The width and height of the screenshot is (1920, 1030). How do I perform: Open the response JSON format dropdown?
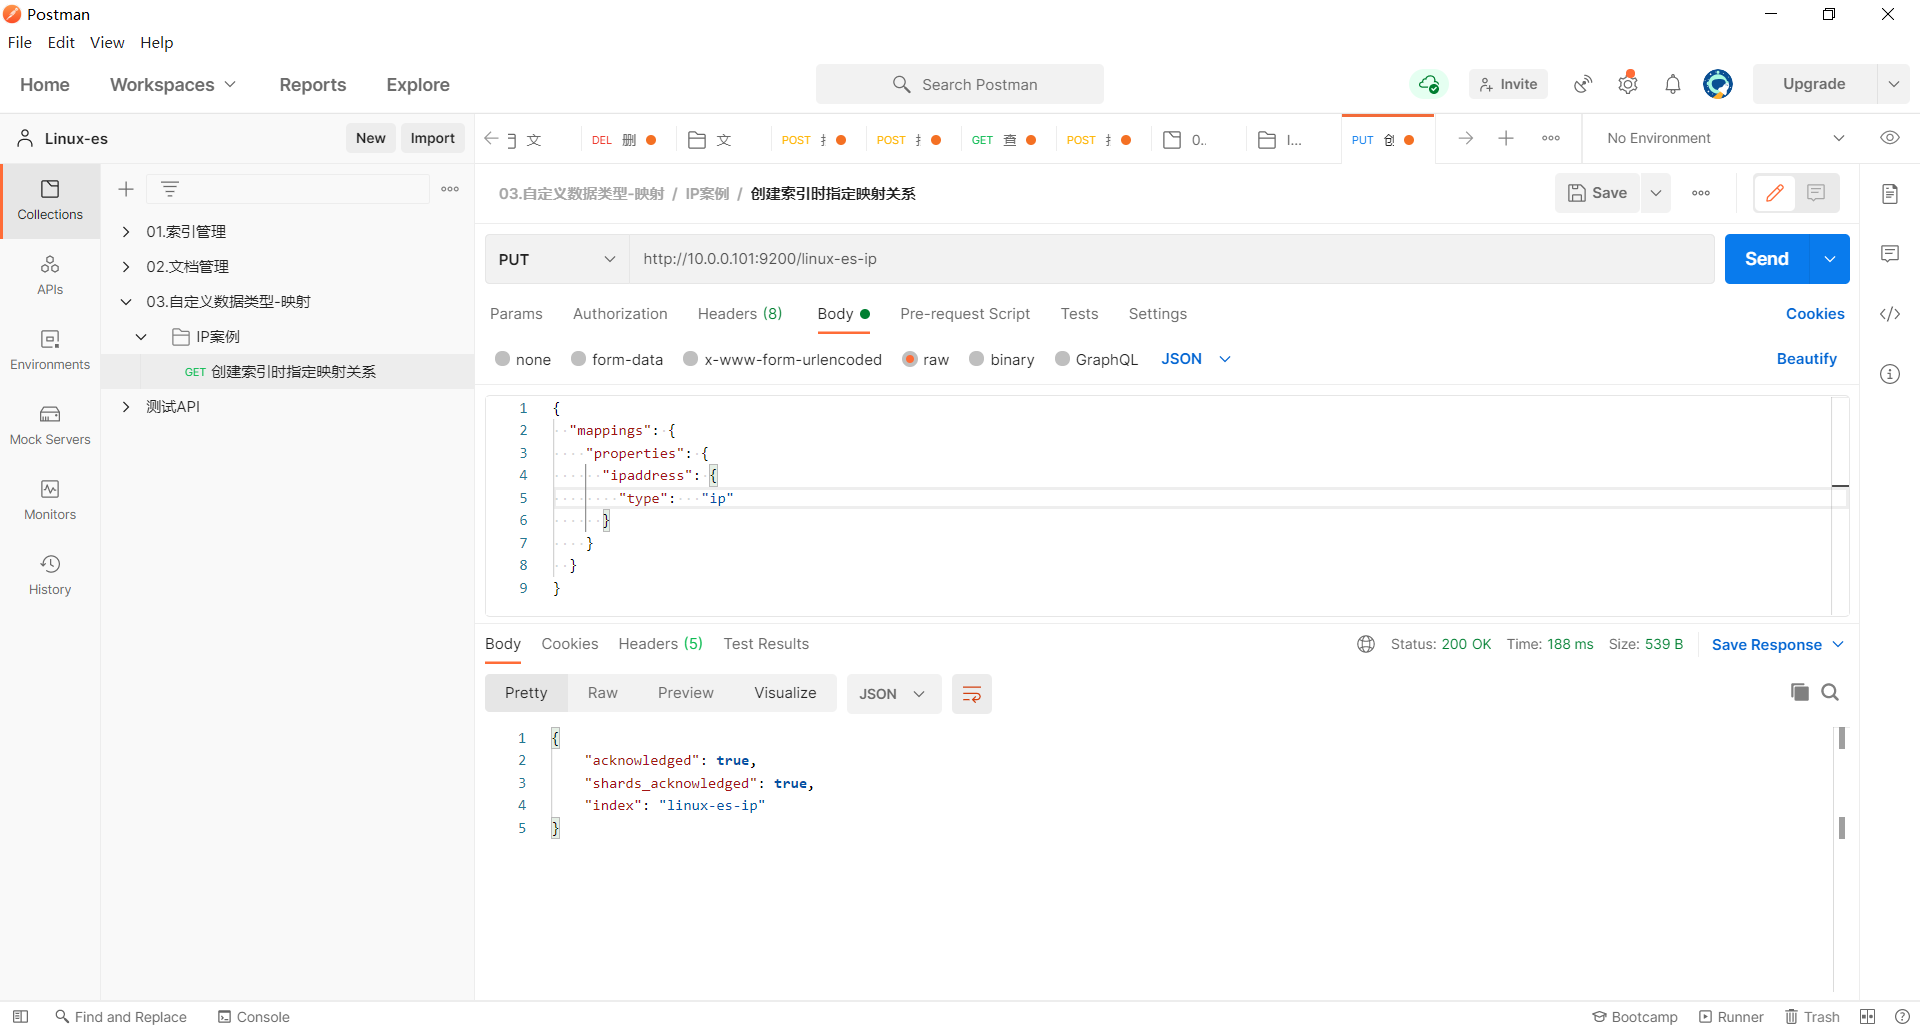(x=894, y=694)
